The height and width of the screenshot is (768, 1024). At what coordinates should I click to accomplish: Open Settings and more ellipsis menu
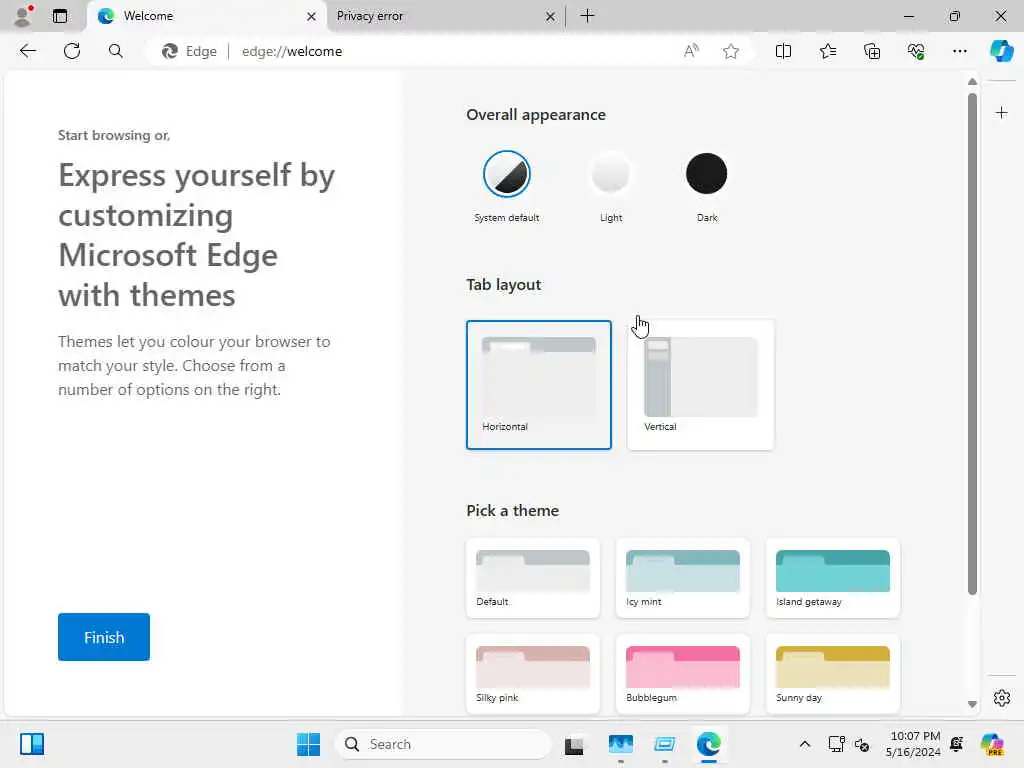pyautogui.click(x=959, y=51)
